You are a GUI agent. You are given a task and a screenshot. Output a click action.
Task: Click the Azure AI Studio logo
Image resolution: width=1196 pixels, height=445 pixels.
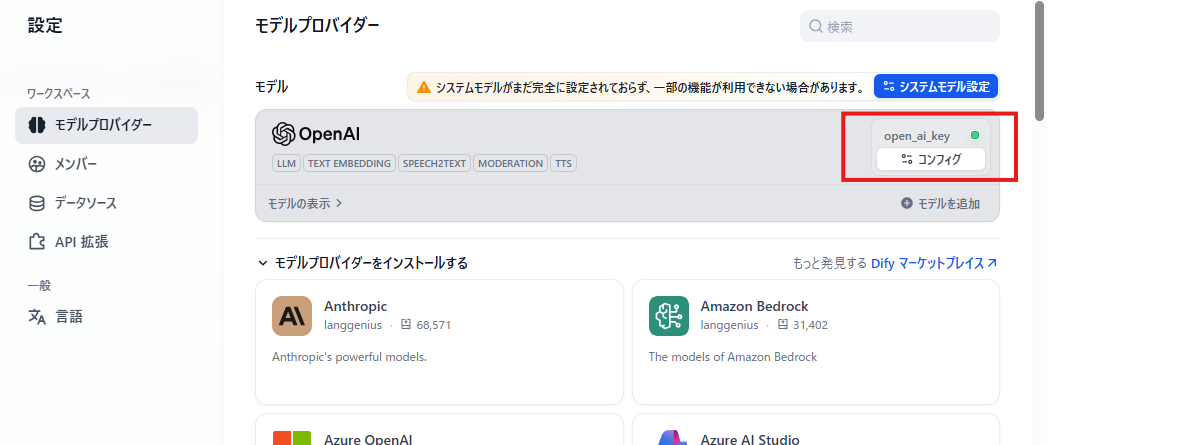tap(669, 437)
